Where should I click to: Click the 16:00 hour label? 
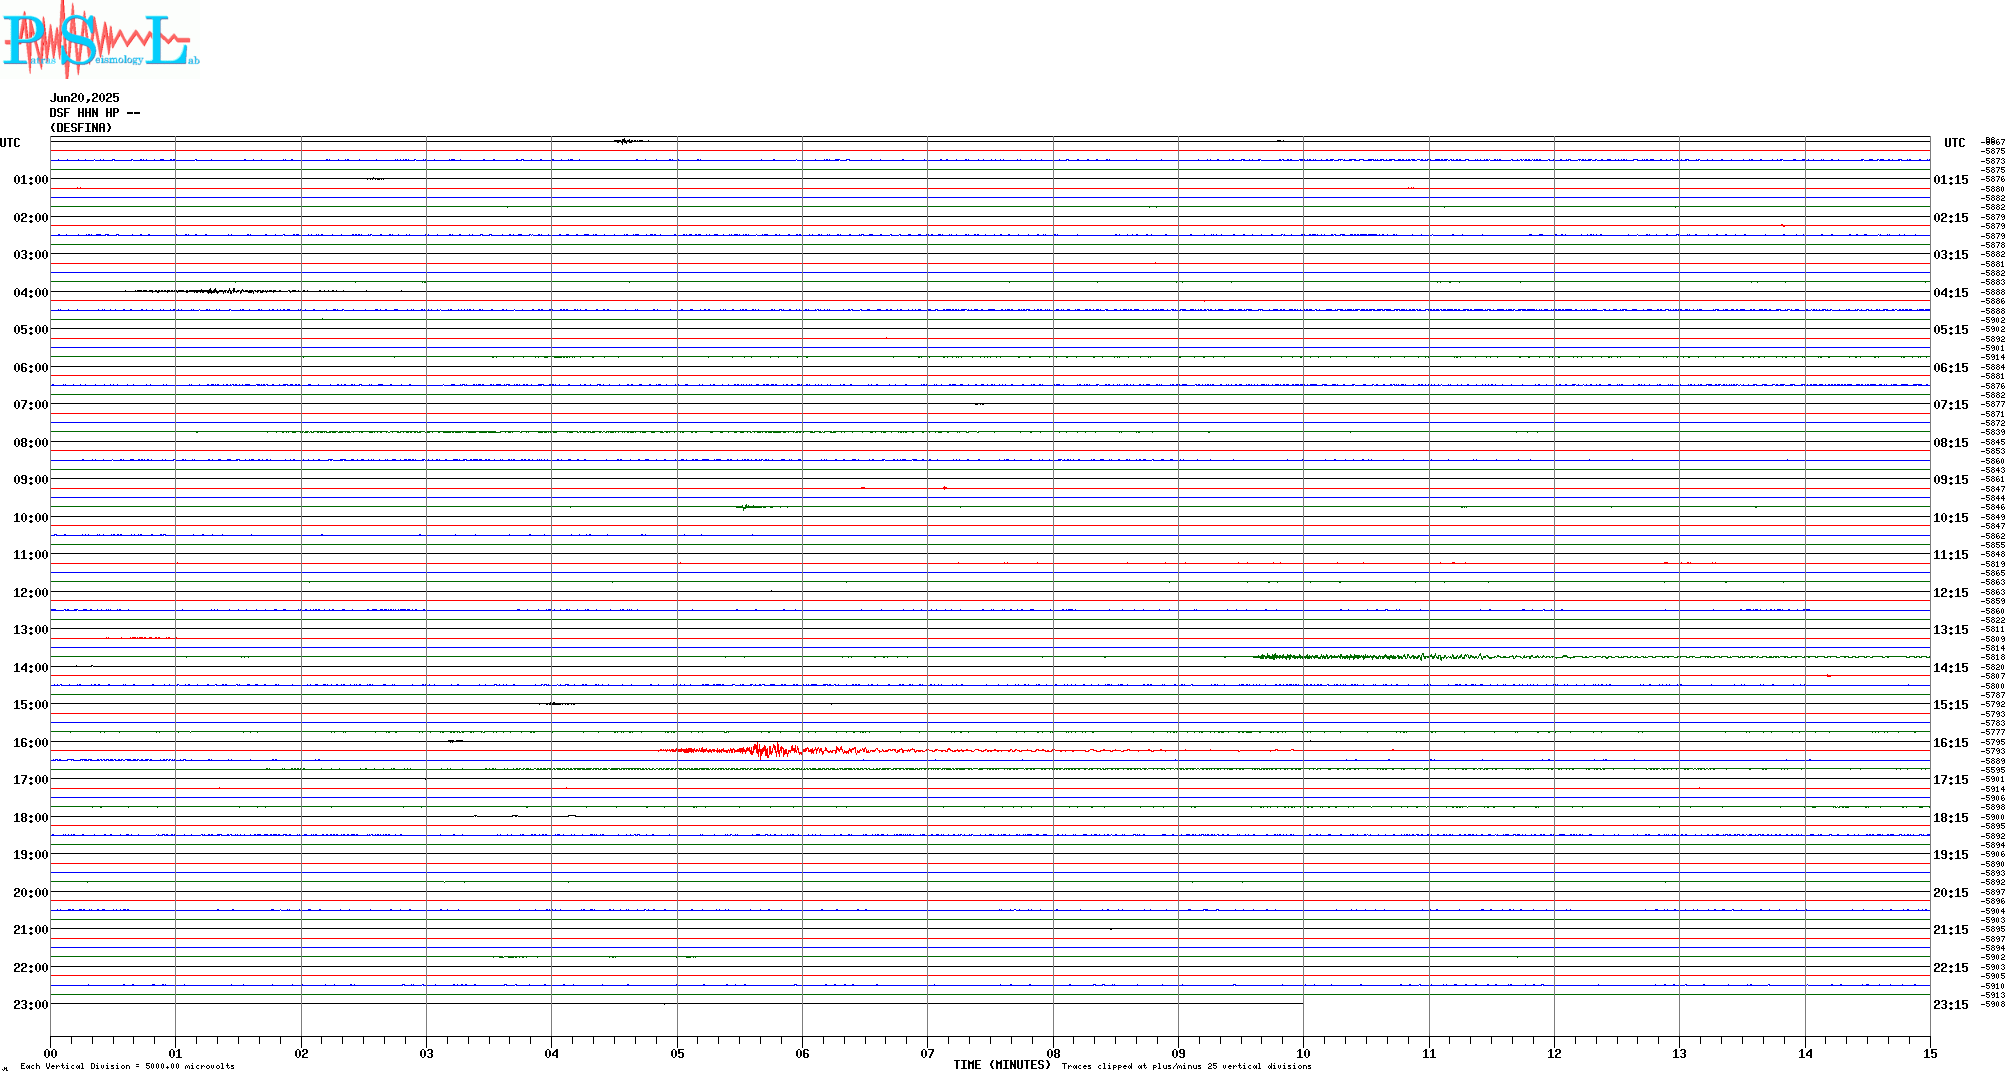point(31,743)
